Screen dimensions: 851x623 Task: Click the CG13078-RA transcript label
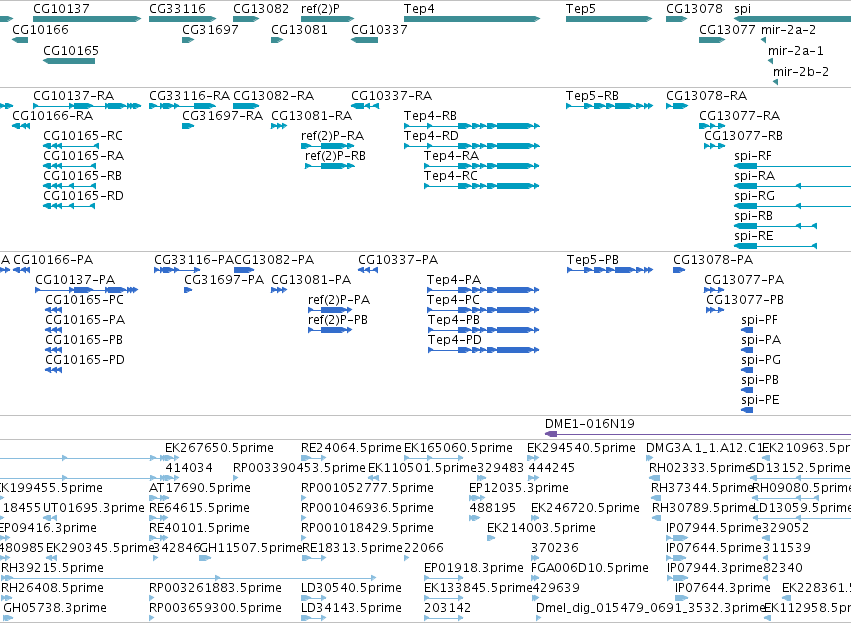707,96
